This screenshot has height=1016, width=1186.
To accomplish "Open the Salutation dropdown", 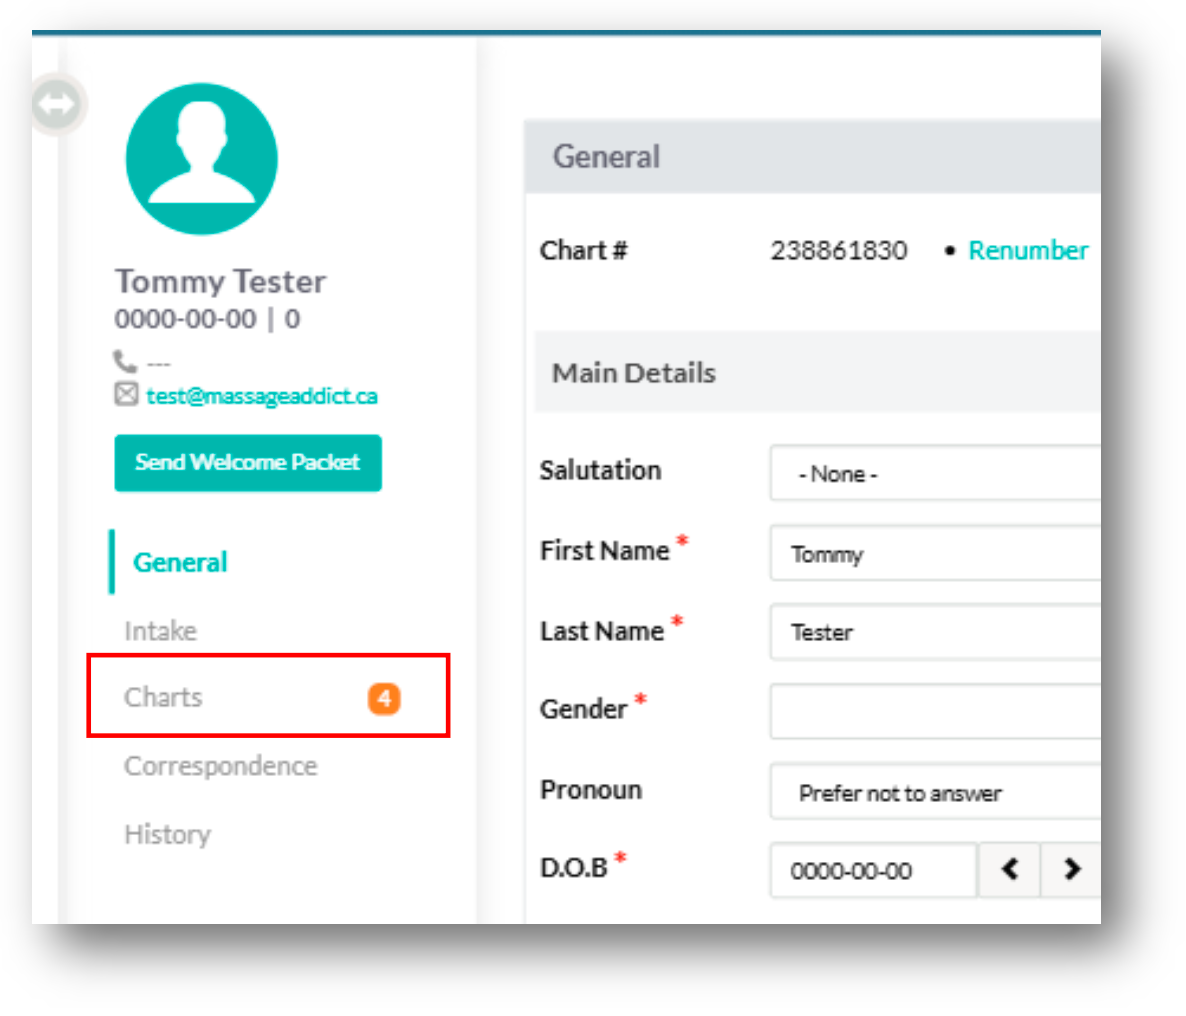I will 935,474.
